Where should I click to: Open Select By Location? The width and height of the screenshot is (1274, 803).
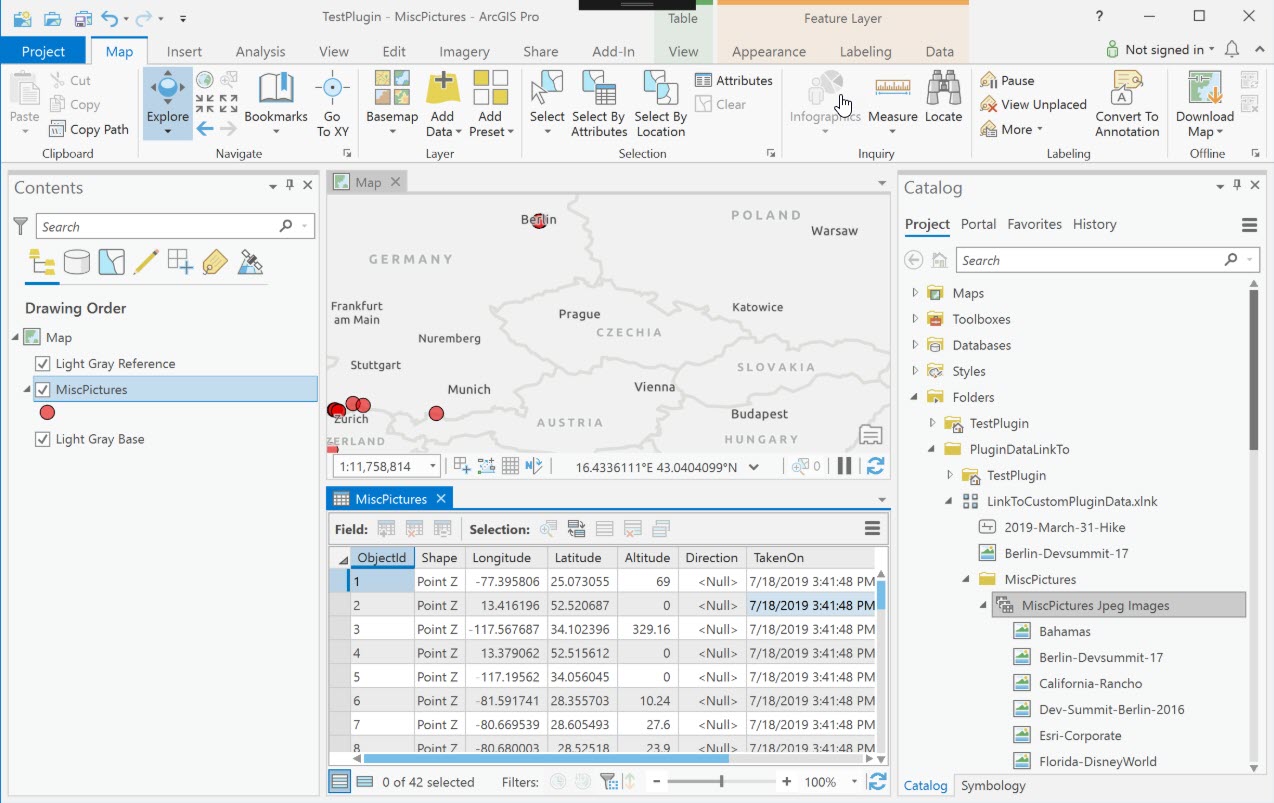tap(660, 103)
